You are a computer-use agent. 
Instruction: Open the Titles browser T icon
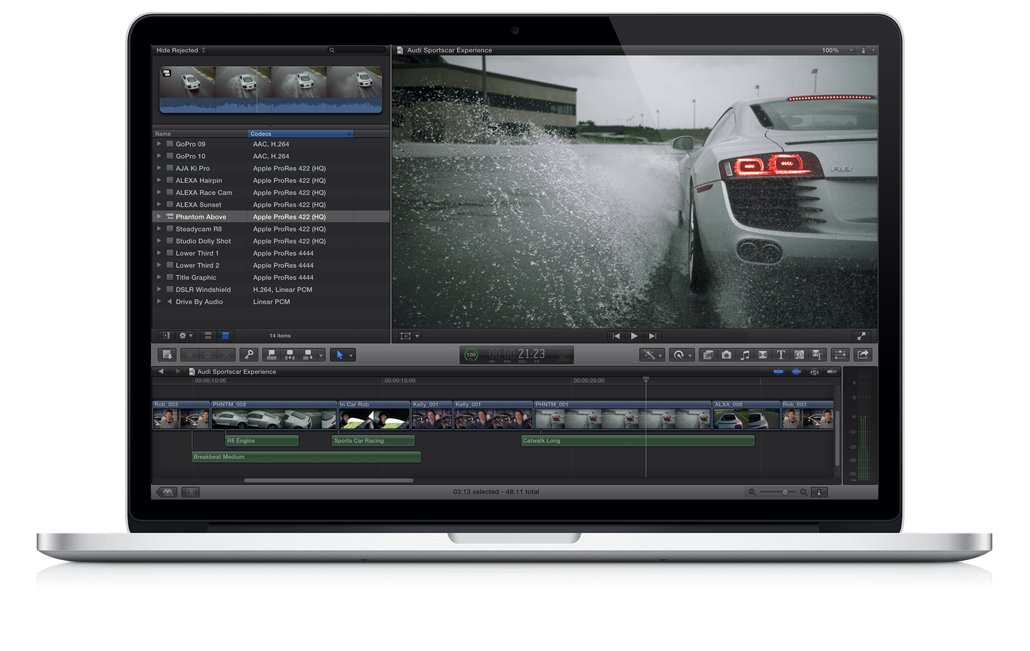(x=780, y=355)
